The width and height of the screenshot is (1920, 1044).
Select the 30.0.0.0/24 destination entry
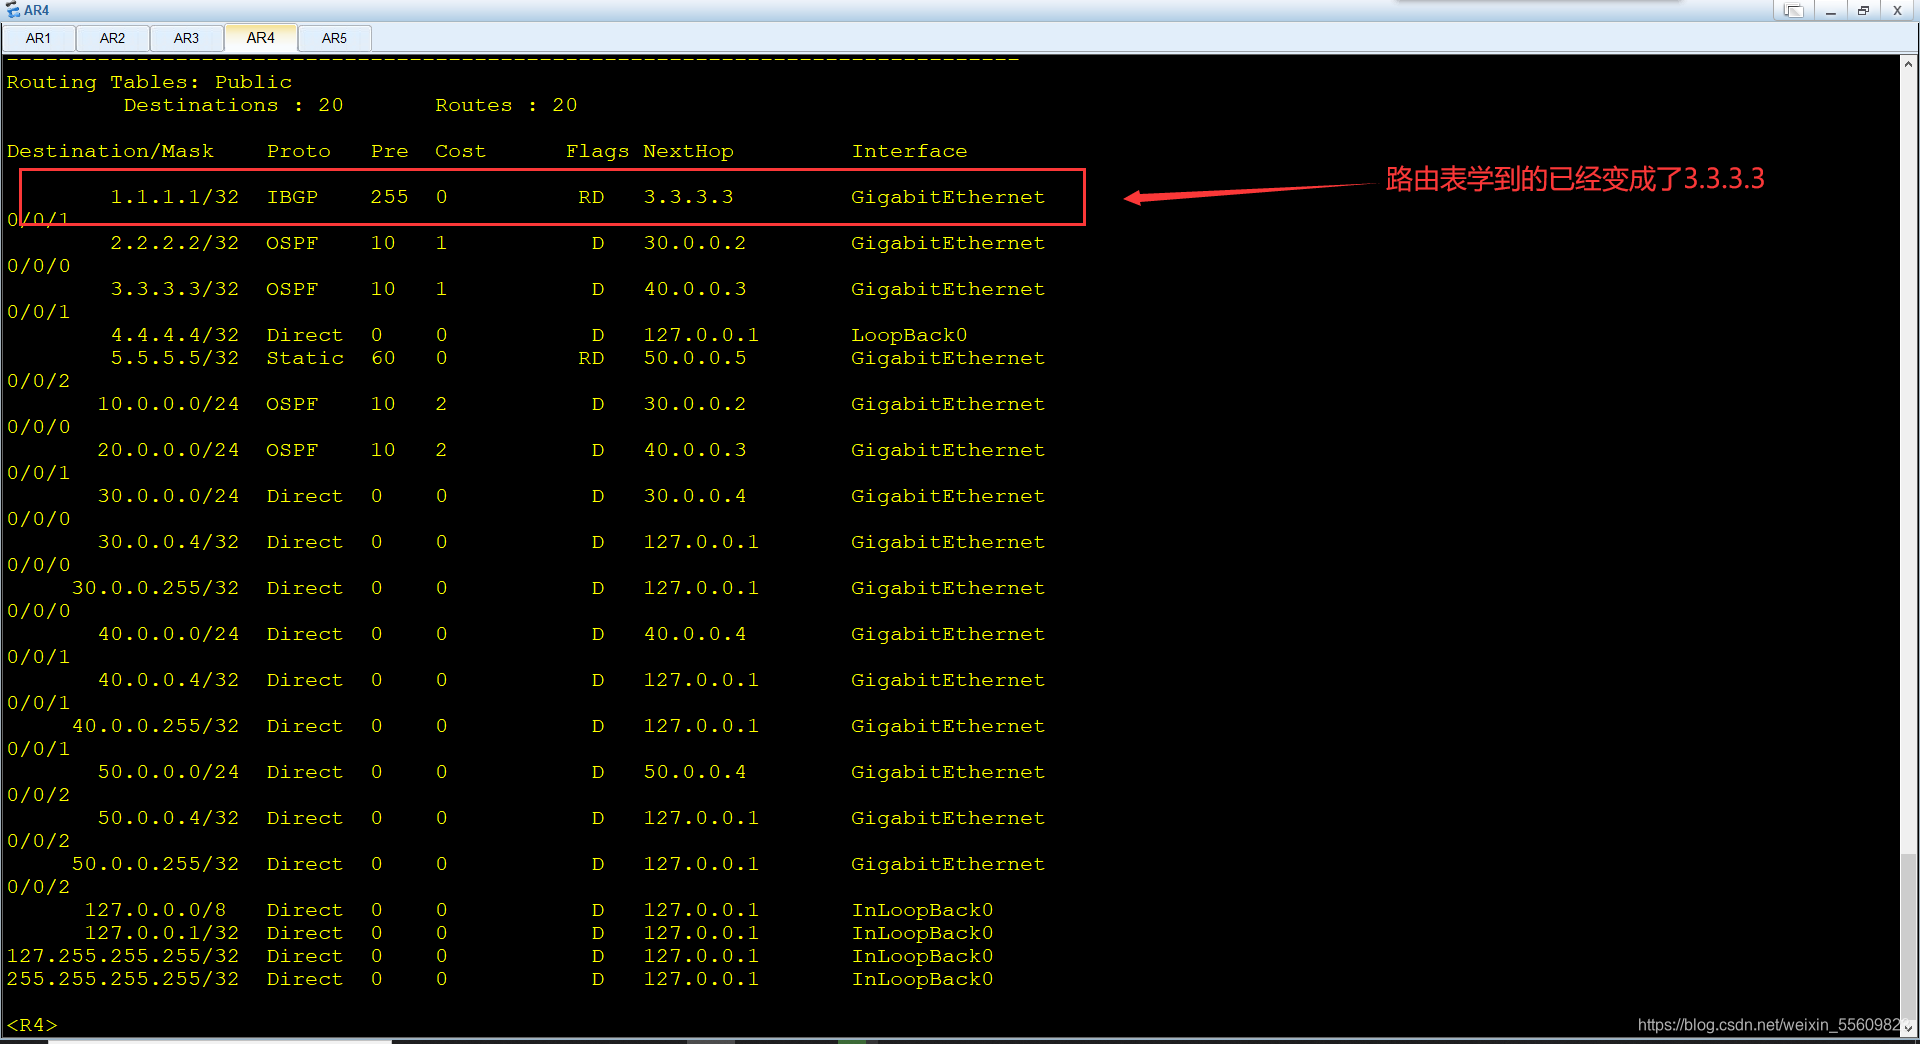coord(168,496)
